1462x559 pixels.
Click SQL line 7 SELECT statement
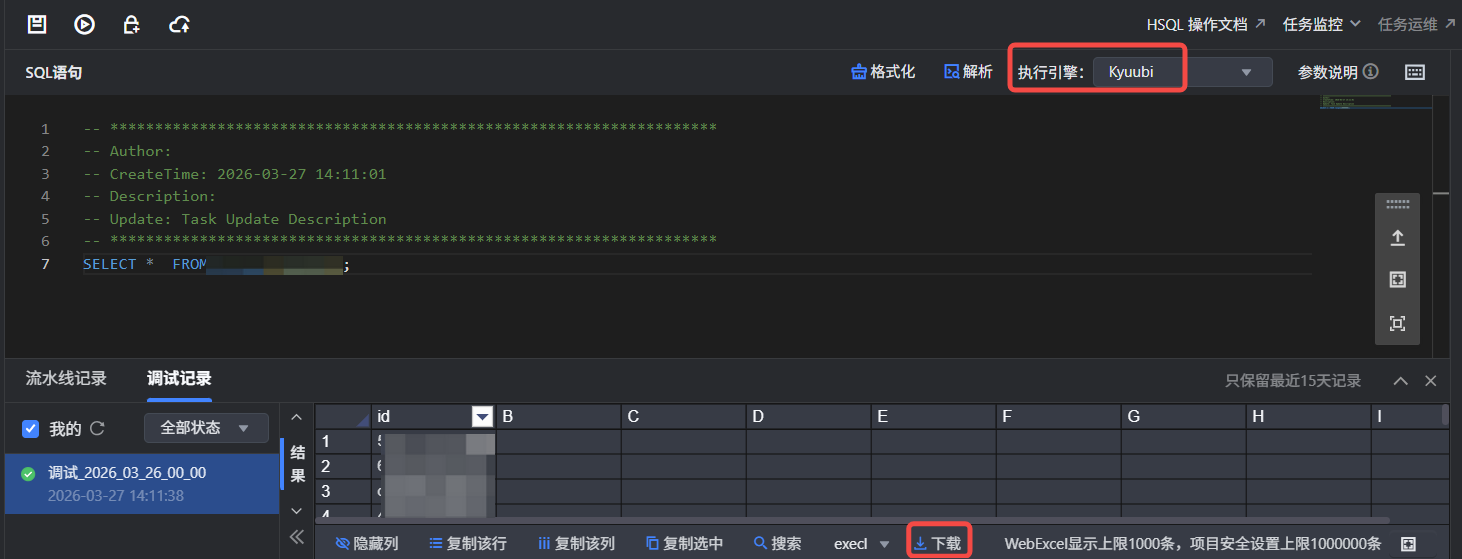[216, 264]
